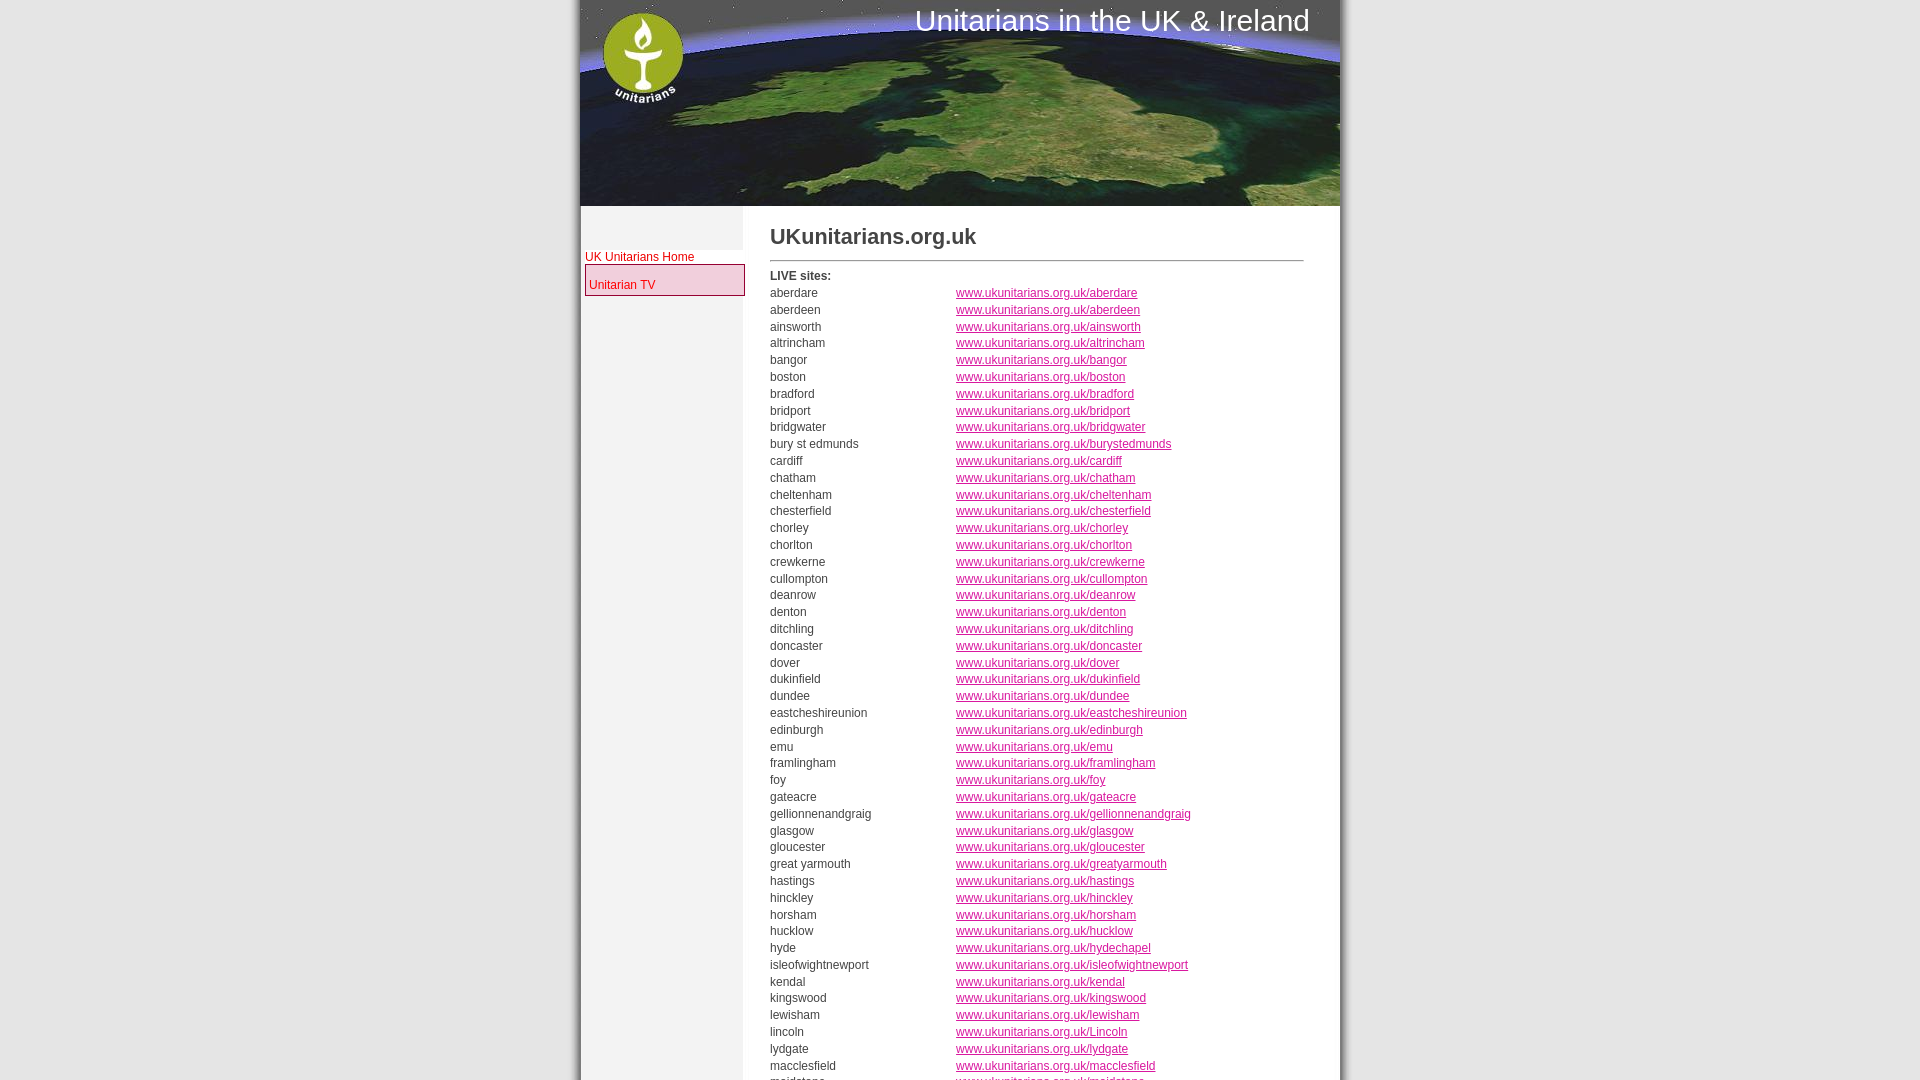
Task: Open the crewkerne site link
Action: click(x=1050, y=562)
